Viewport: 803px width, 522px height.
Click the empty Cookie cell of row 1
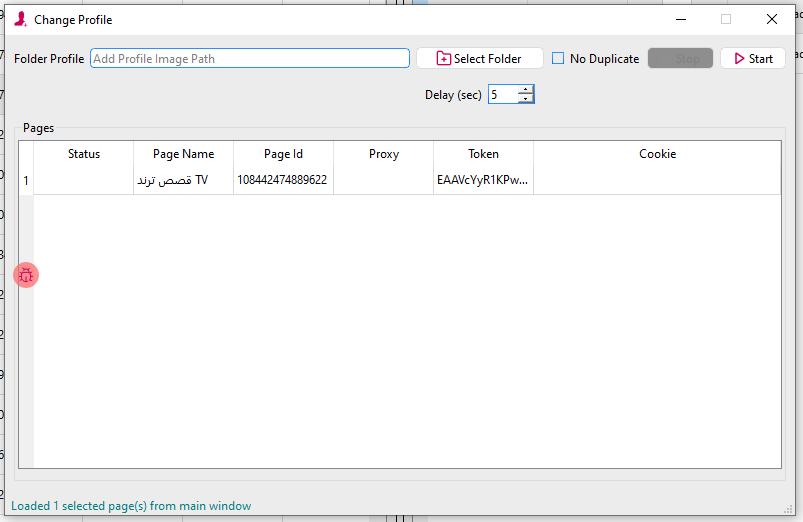[658, 181]
